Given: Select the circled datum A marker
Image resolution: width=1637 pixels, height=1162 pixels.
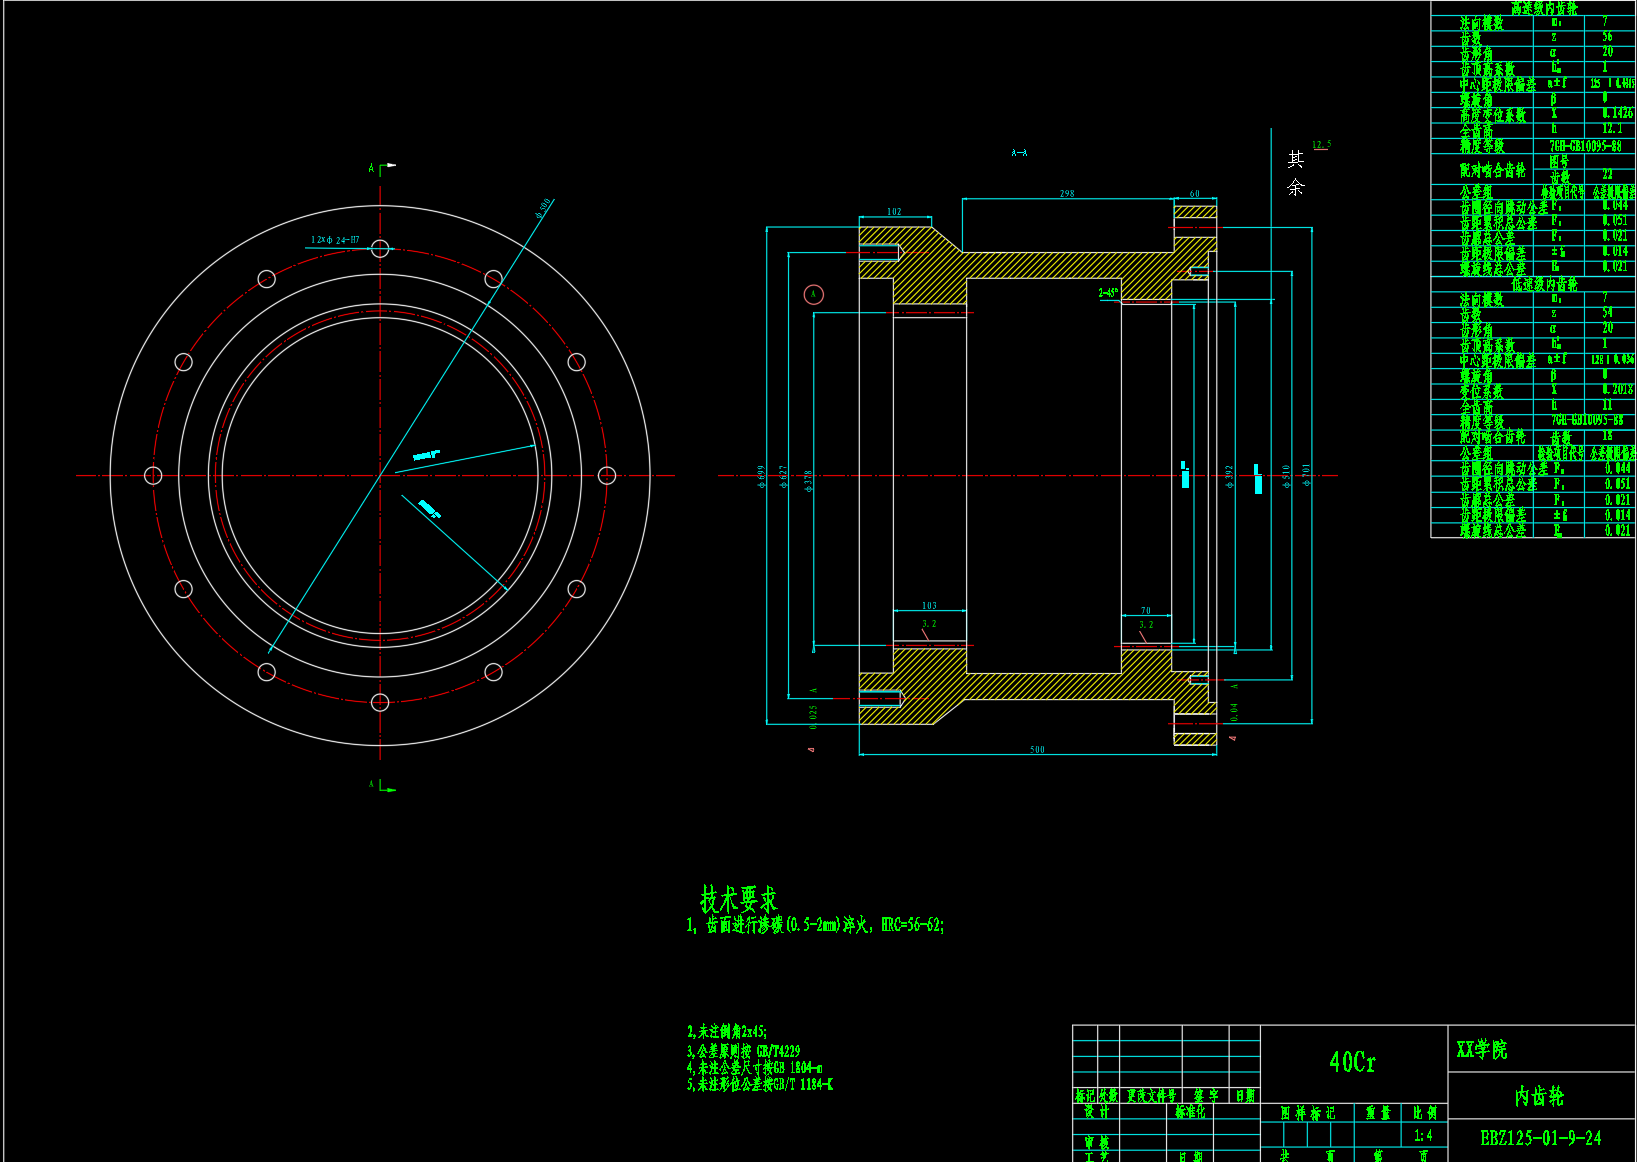Looking at the screenshot, I should (814, 294).
